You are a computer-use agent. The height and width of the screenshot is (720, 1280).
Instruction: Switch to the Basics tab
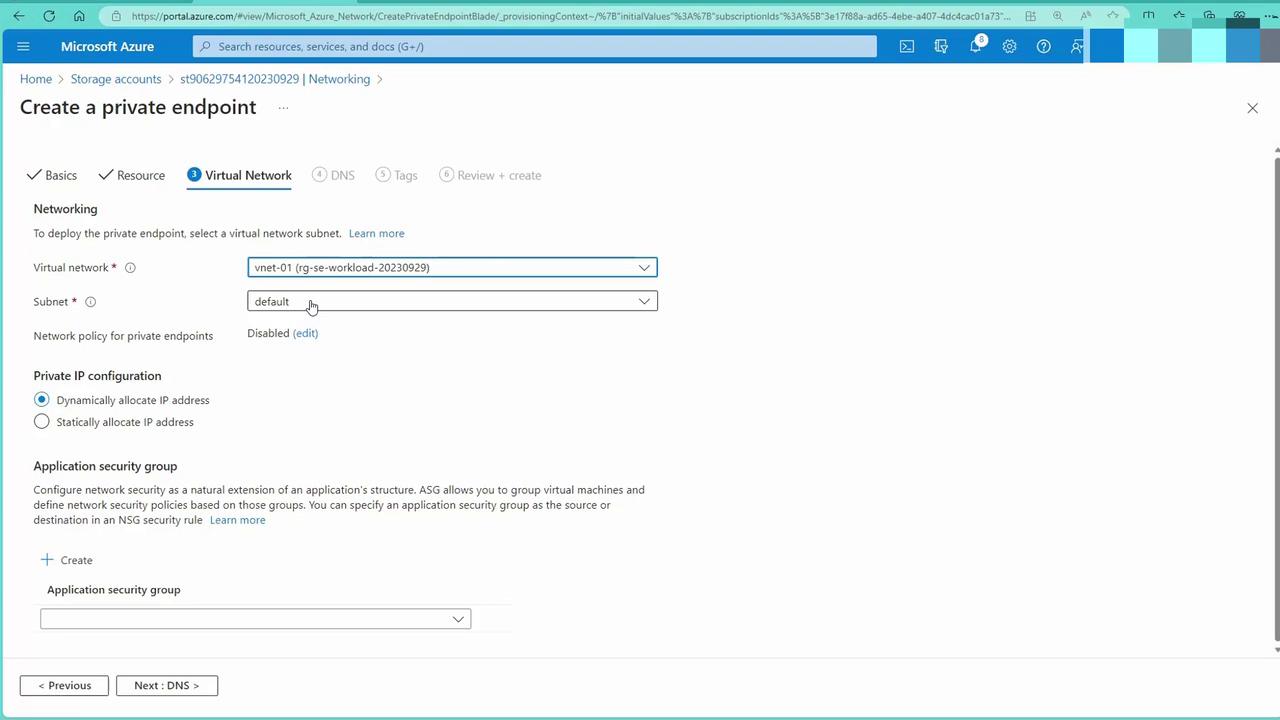52,175
